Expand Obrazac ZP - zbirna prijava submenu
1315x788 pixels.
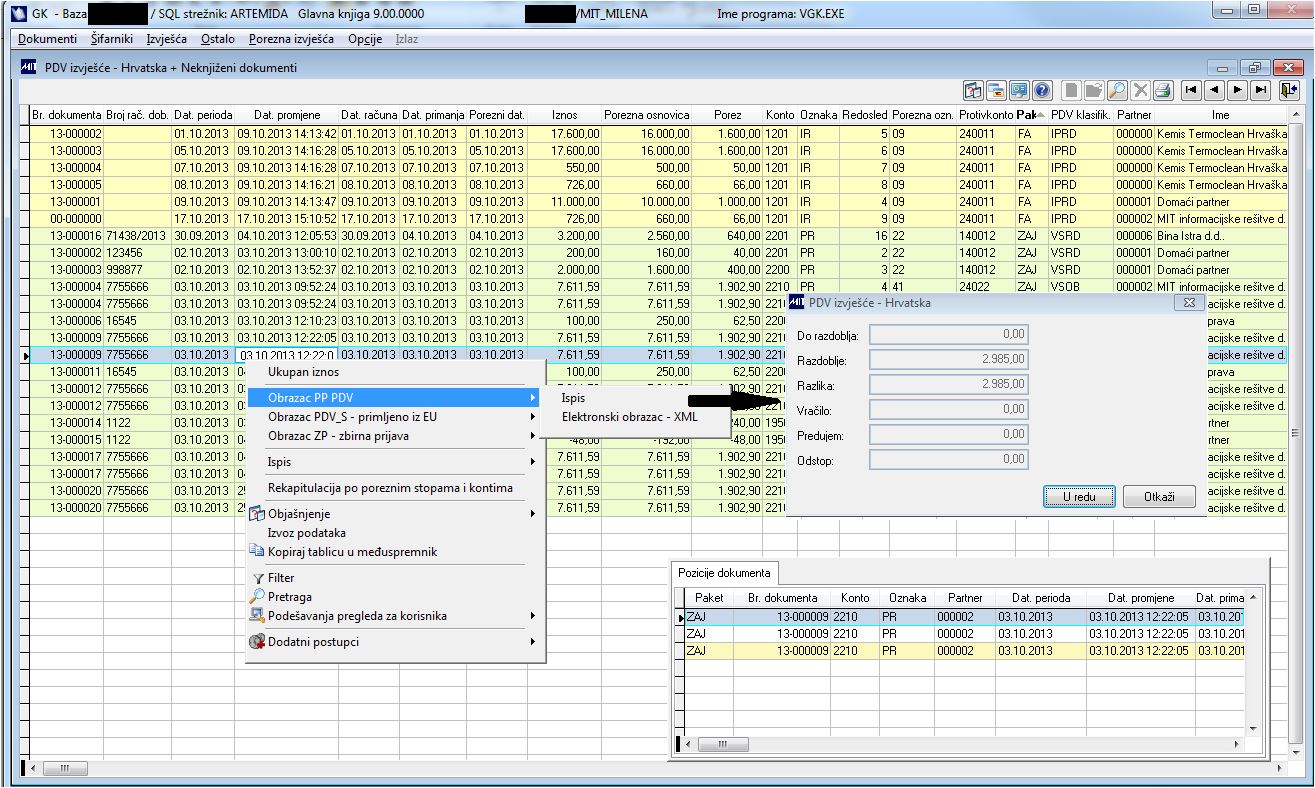click(x=395, y=436)
